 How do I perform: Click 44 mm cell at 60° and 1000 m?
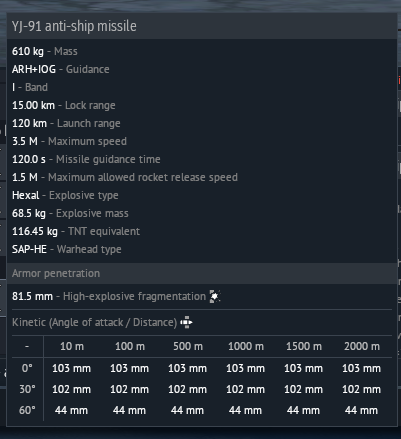pyautogui.click(x=245, y=410)
